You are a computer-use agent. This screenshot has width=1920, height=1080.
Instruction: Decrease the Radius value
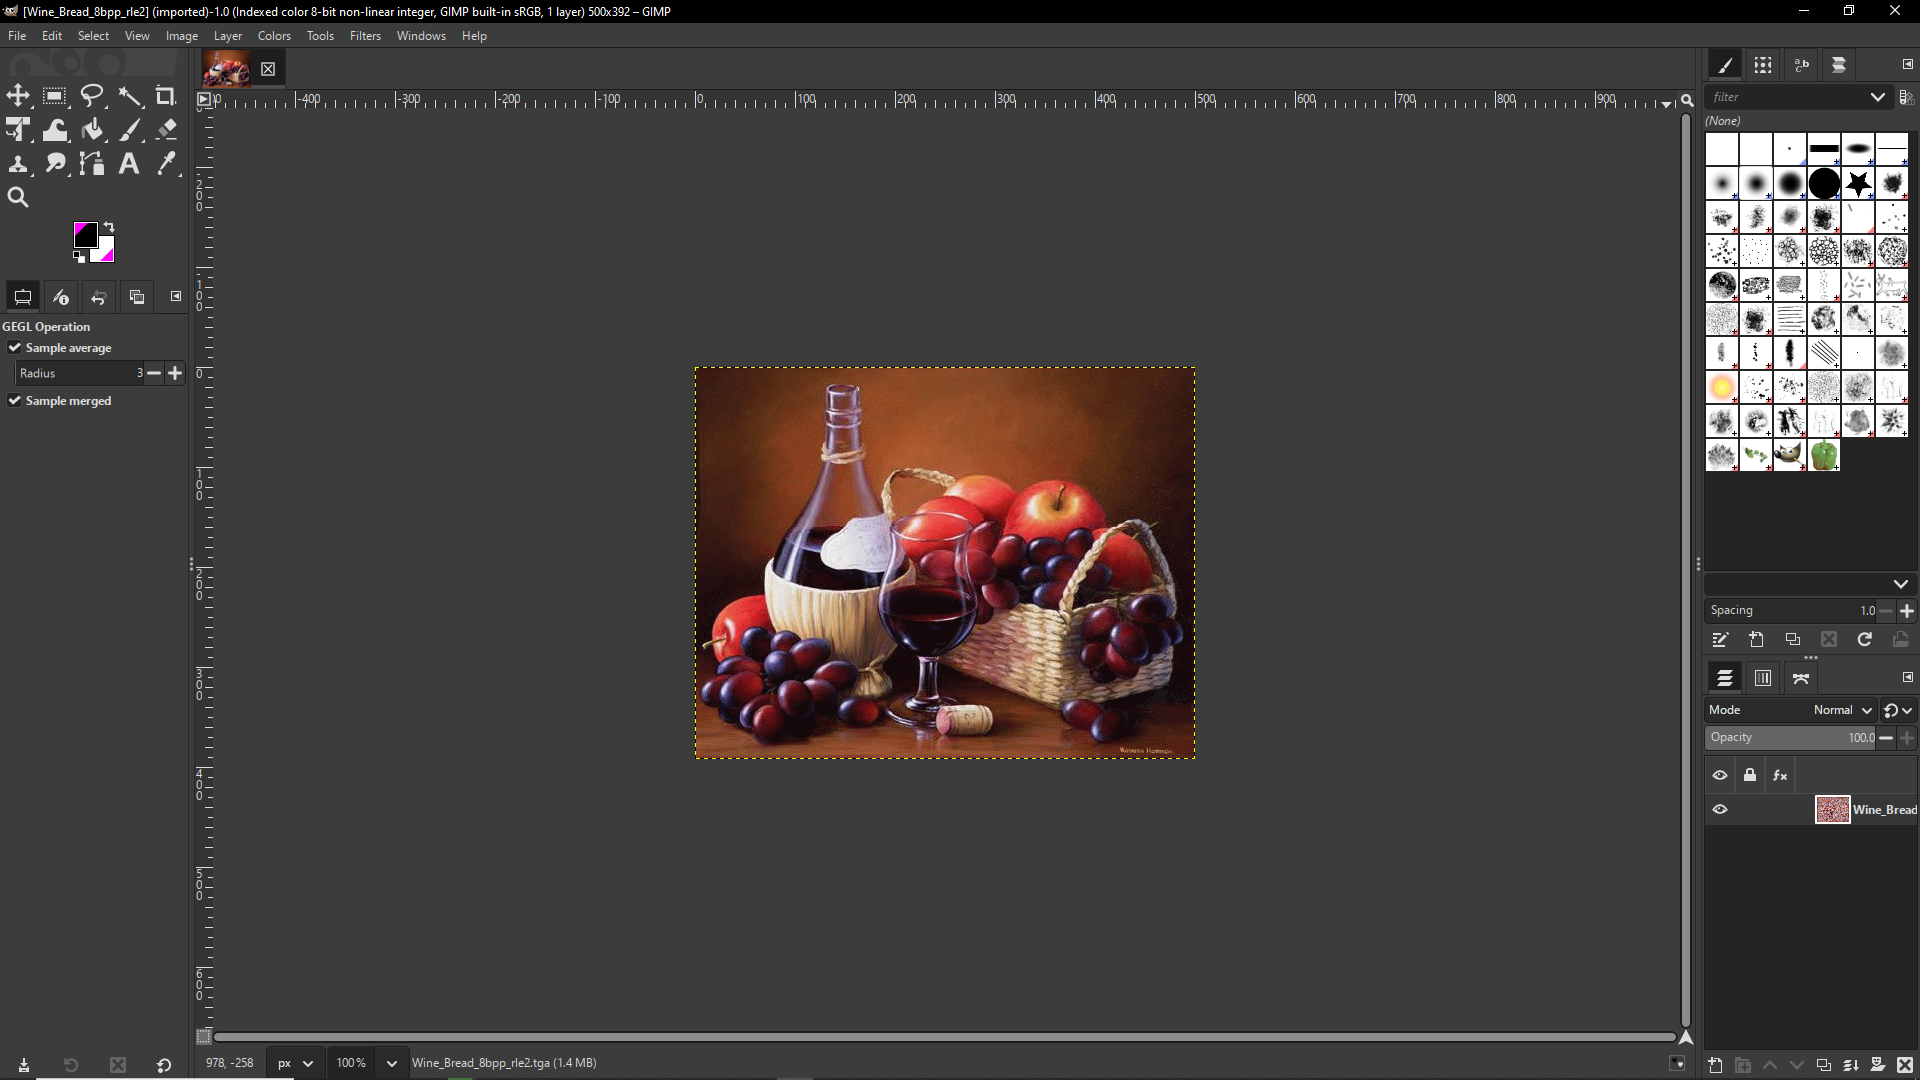[x=154, y=373]
